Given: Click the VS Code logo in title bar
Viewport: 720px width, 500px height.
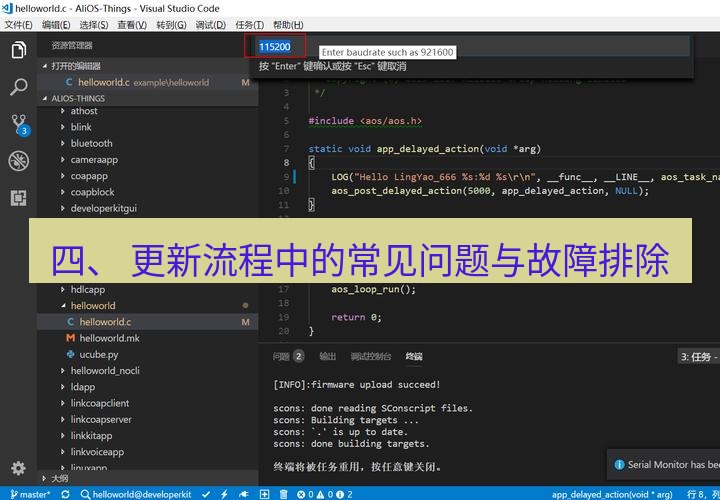Looking at the screenshot, I should coord(7,8).
